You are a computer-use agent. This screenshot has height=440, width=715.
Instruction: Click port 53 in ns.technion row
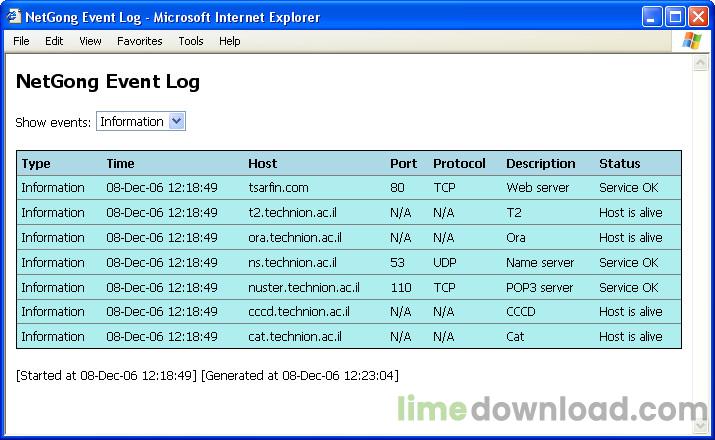point(397,263)
